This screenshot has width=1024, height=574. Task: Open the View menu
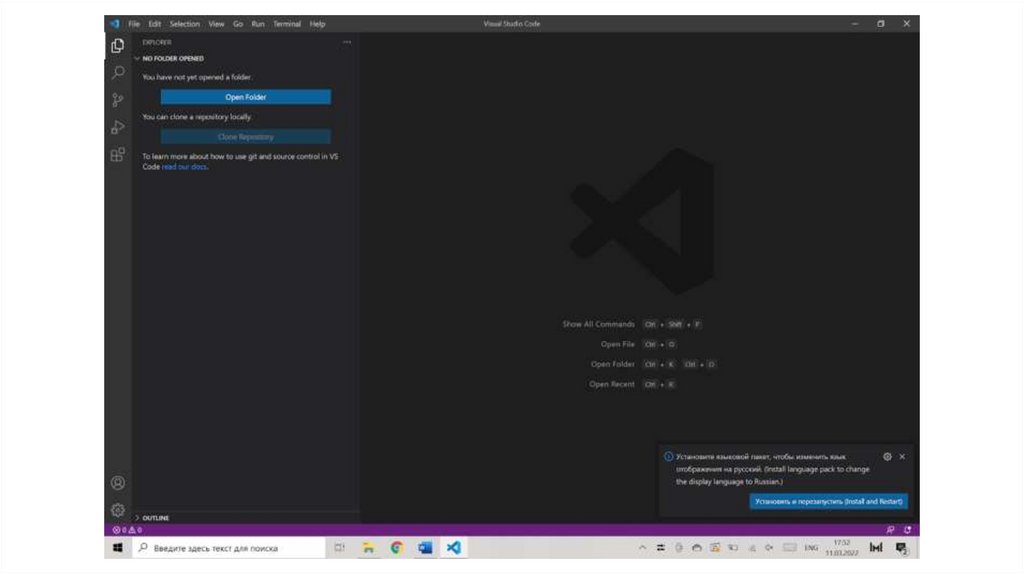216,24
